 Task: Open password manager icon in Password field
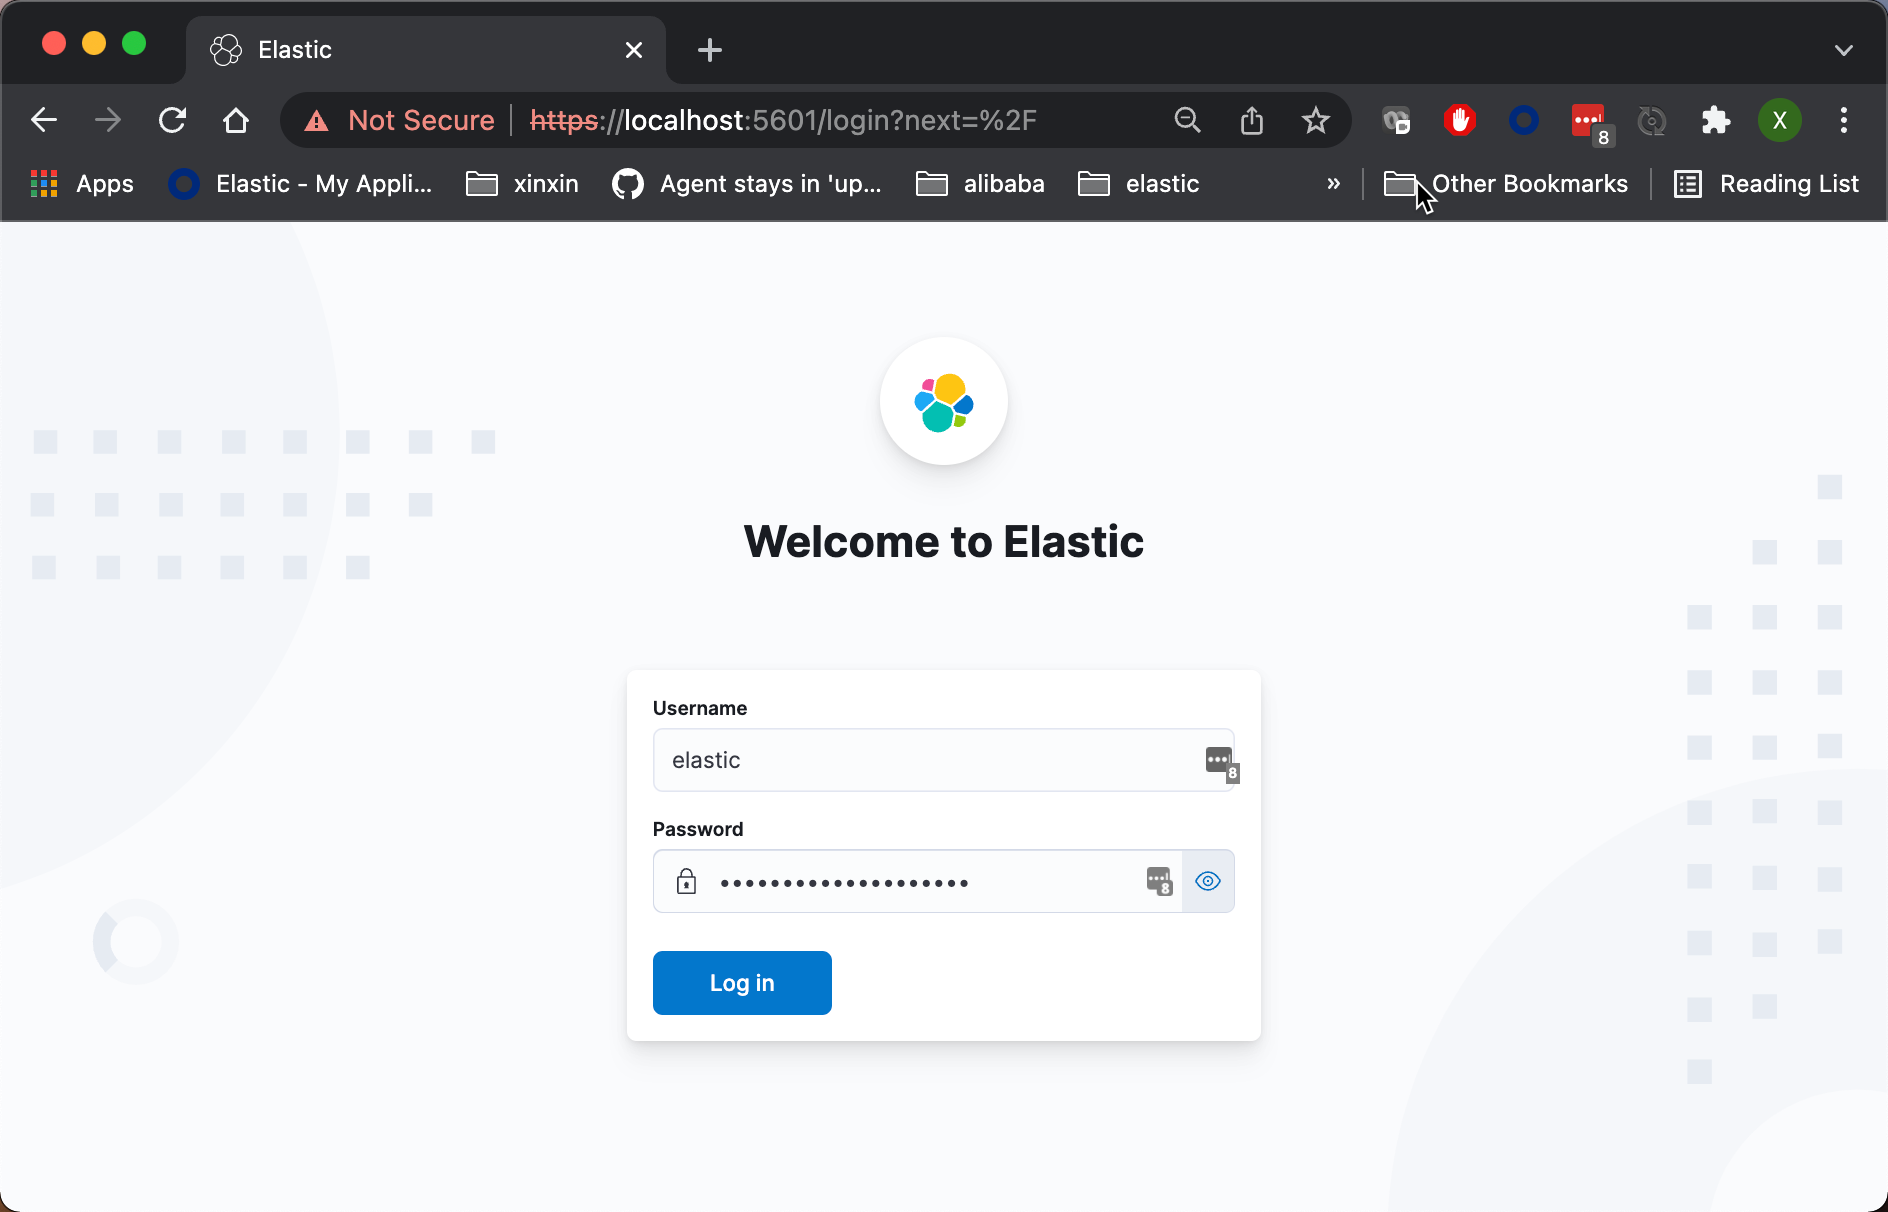[1159, 881]
